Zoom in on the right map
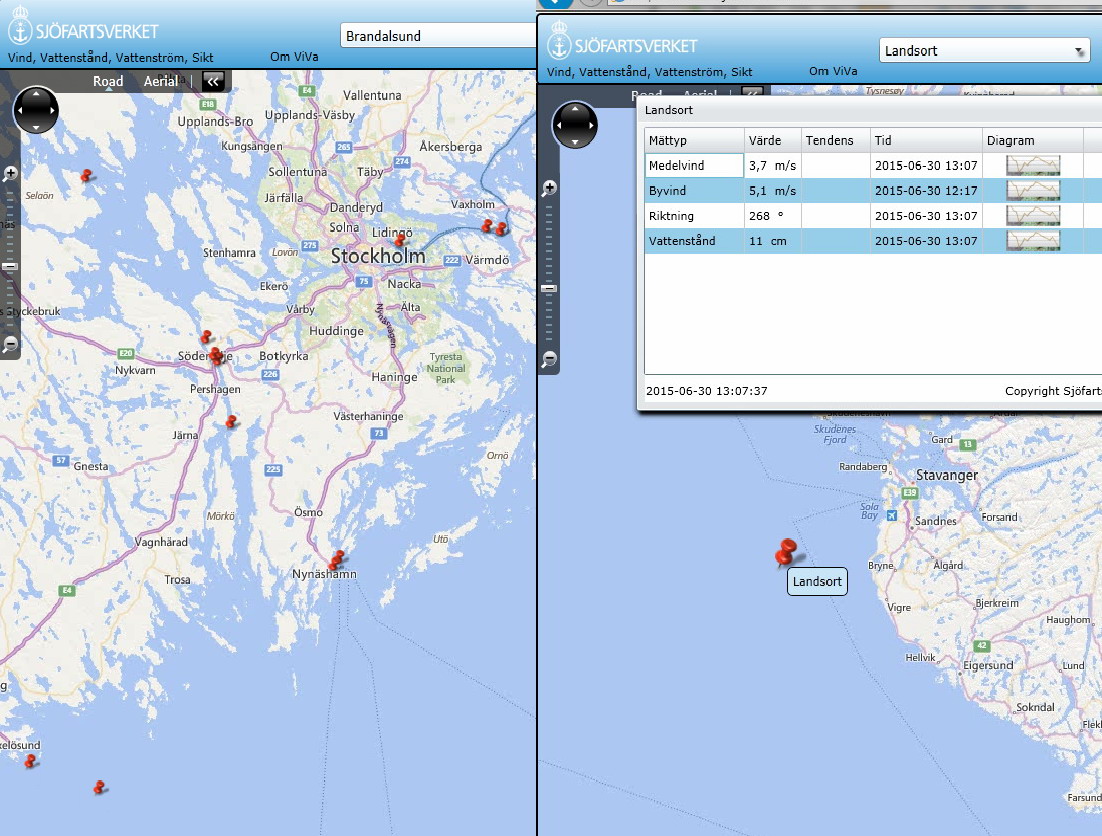Image resolution: width=1102 pixels, height=836 pixels. point(549,187)
